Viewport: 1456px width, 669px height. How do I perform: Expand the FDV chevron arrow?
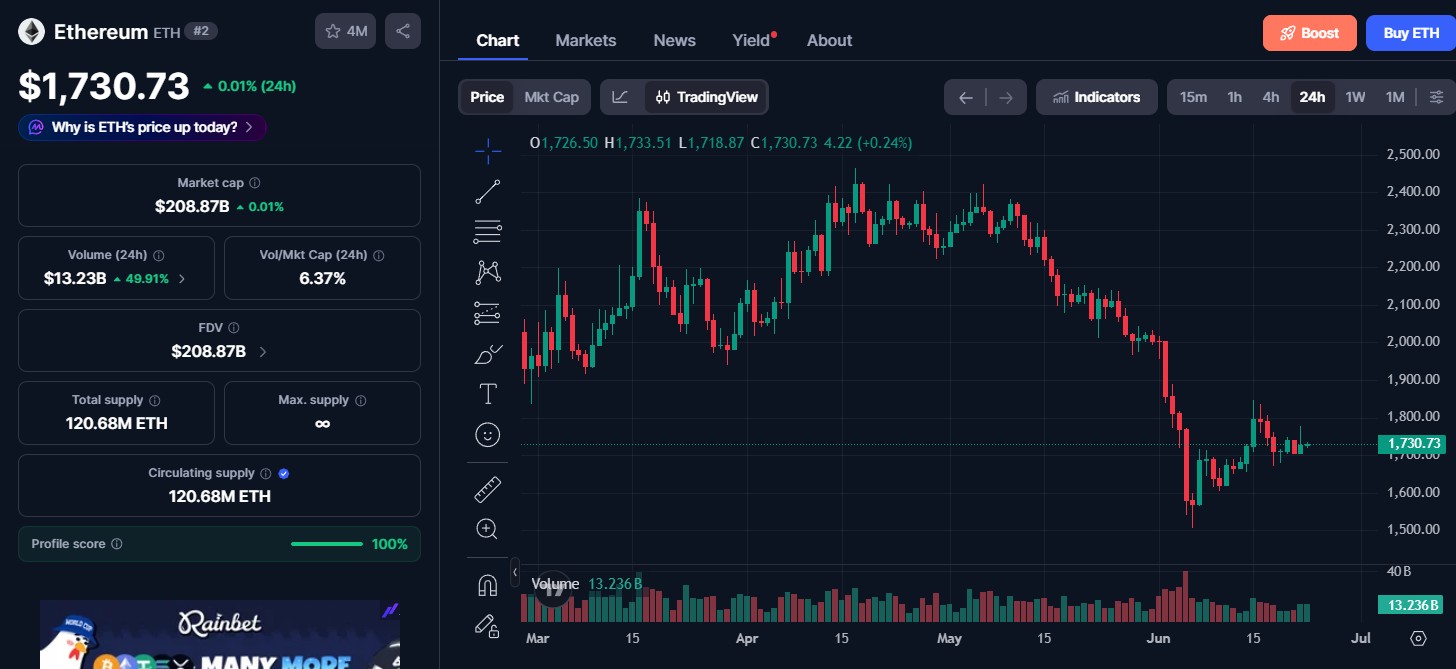(263, 352)
